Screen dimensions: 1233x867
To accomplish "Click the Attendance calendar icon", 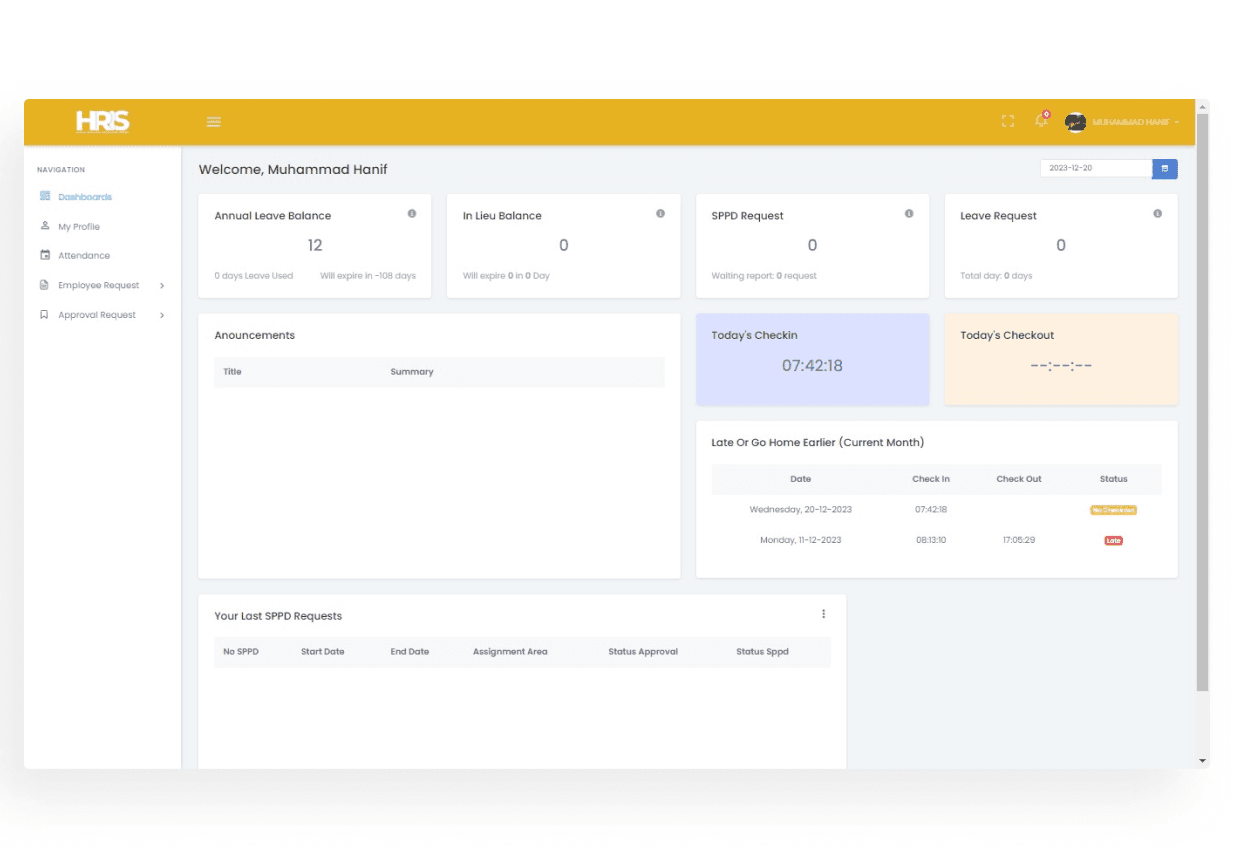I will 44,255.
